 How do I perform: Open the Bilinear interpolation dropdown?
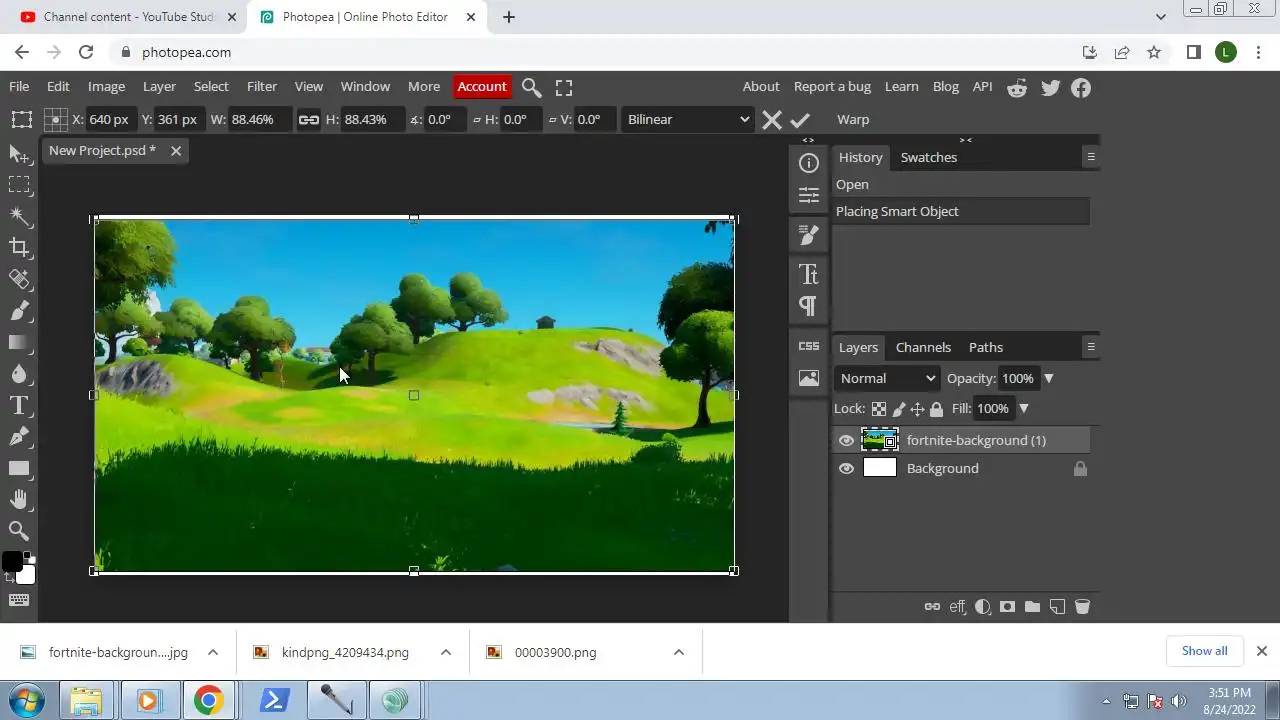[687, 120]
